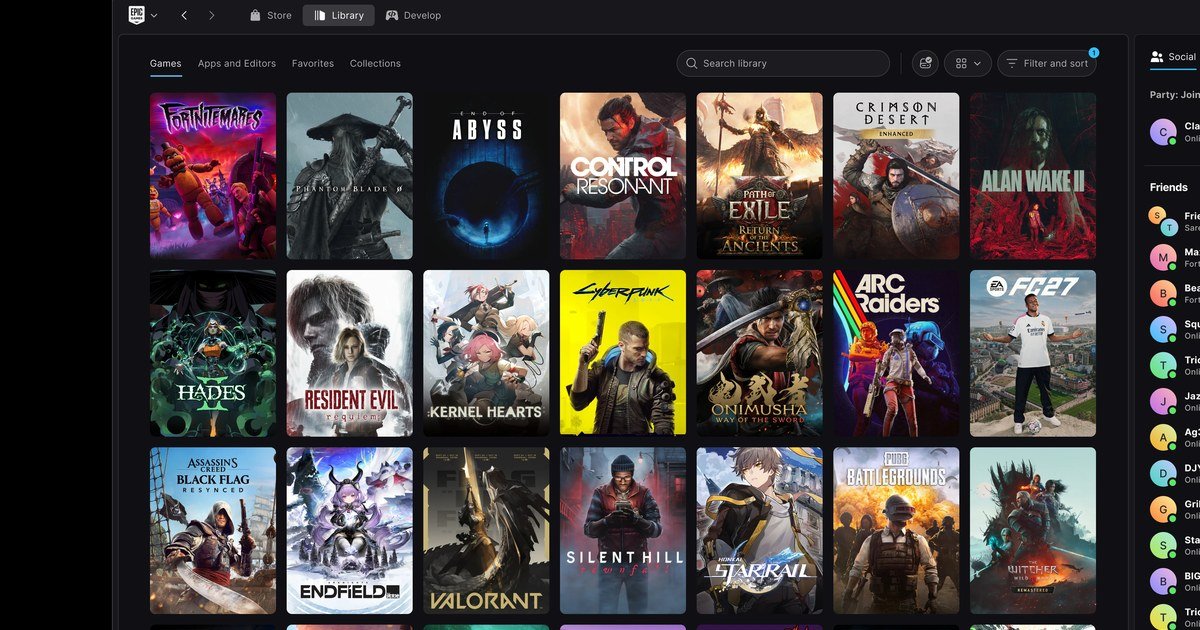Click the Kernel Hearts cover
Image resolution: width=1200 pixels, height=630 pixels.
[x=486, y=353]
